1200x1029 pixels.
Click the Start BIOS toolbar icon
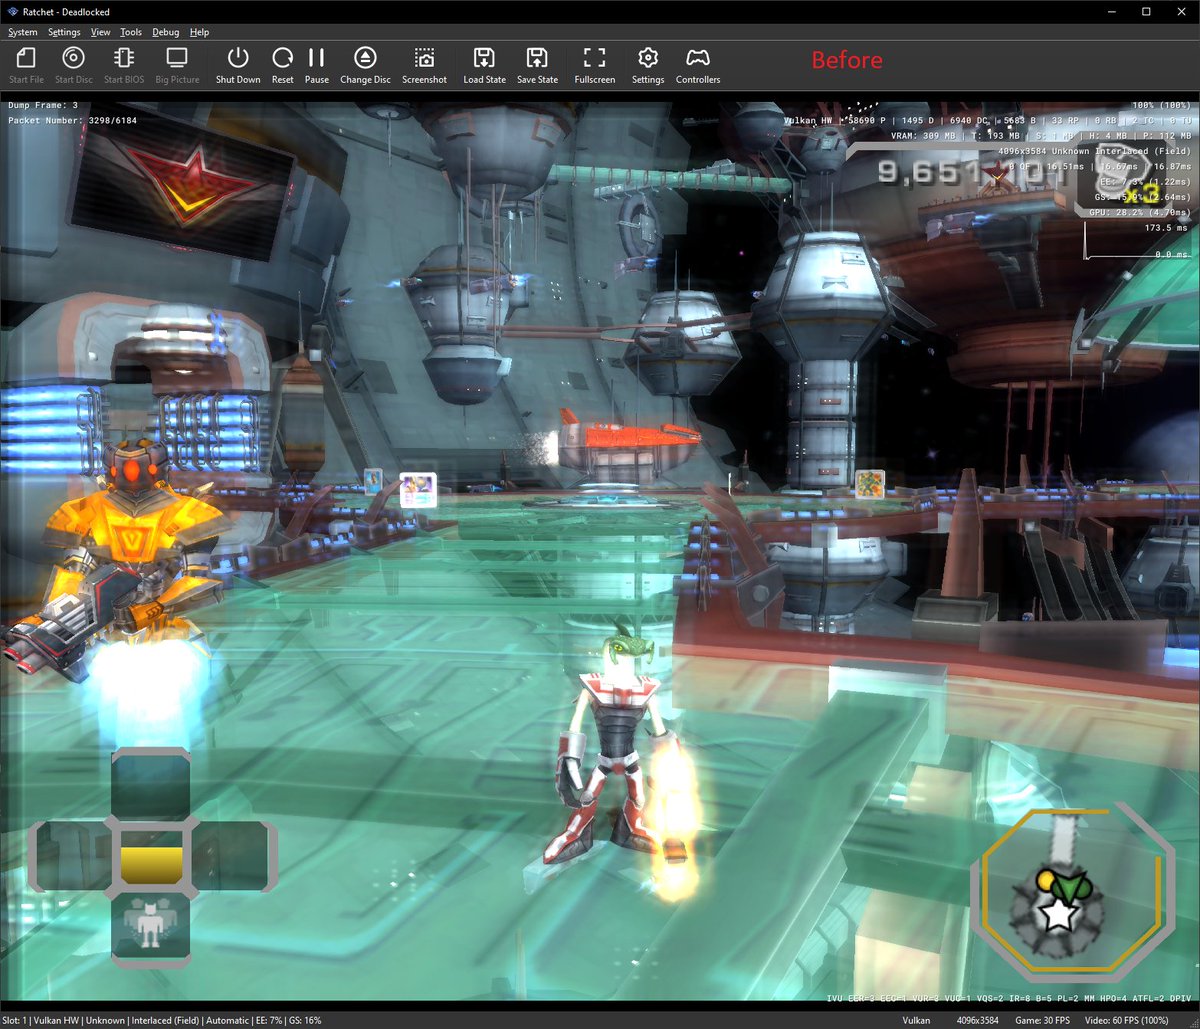click(124, 66)
